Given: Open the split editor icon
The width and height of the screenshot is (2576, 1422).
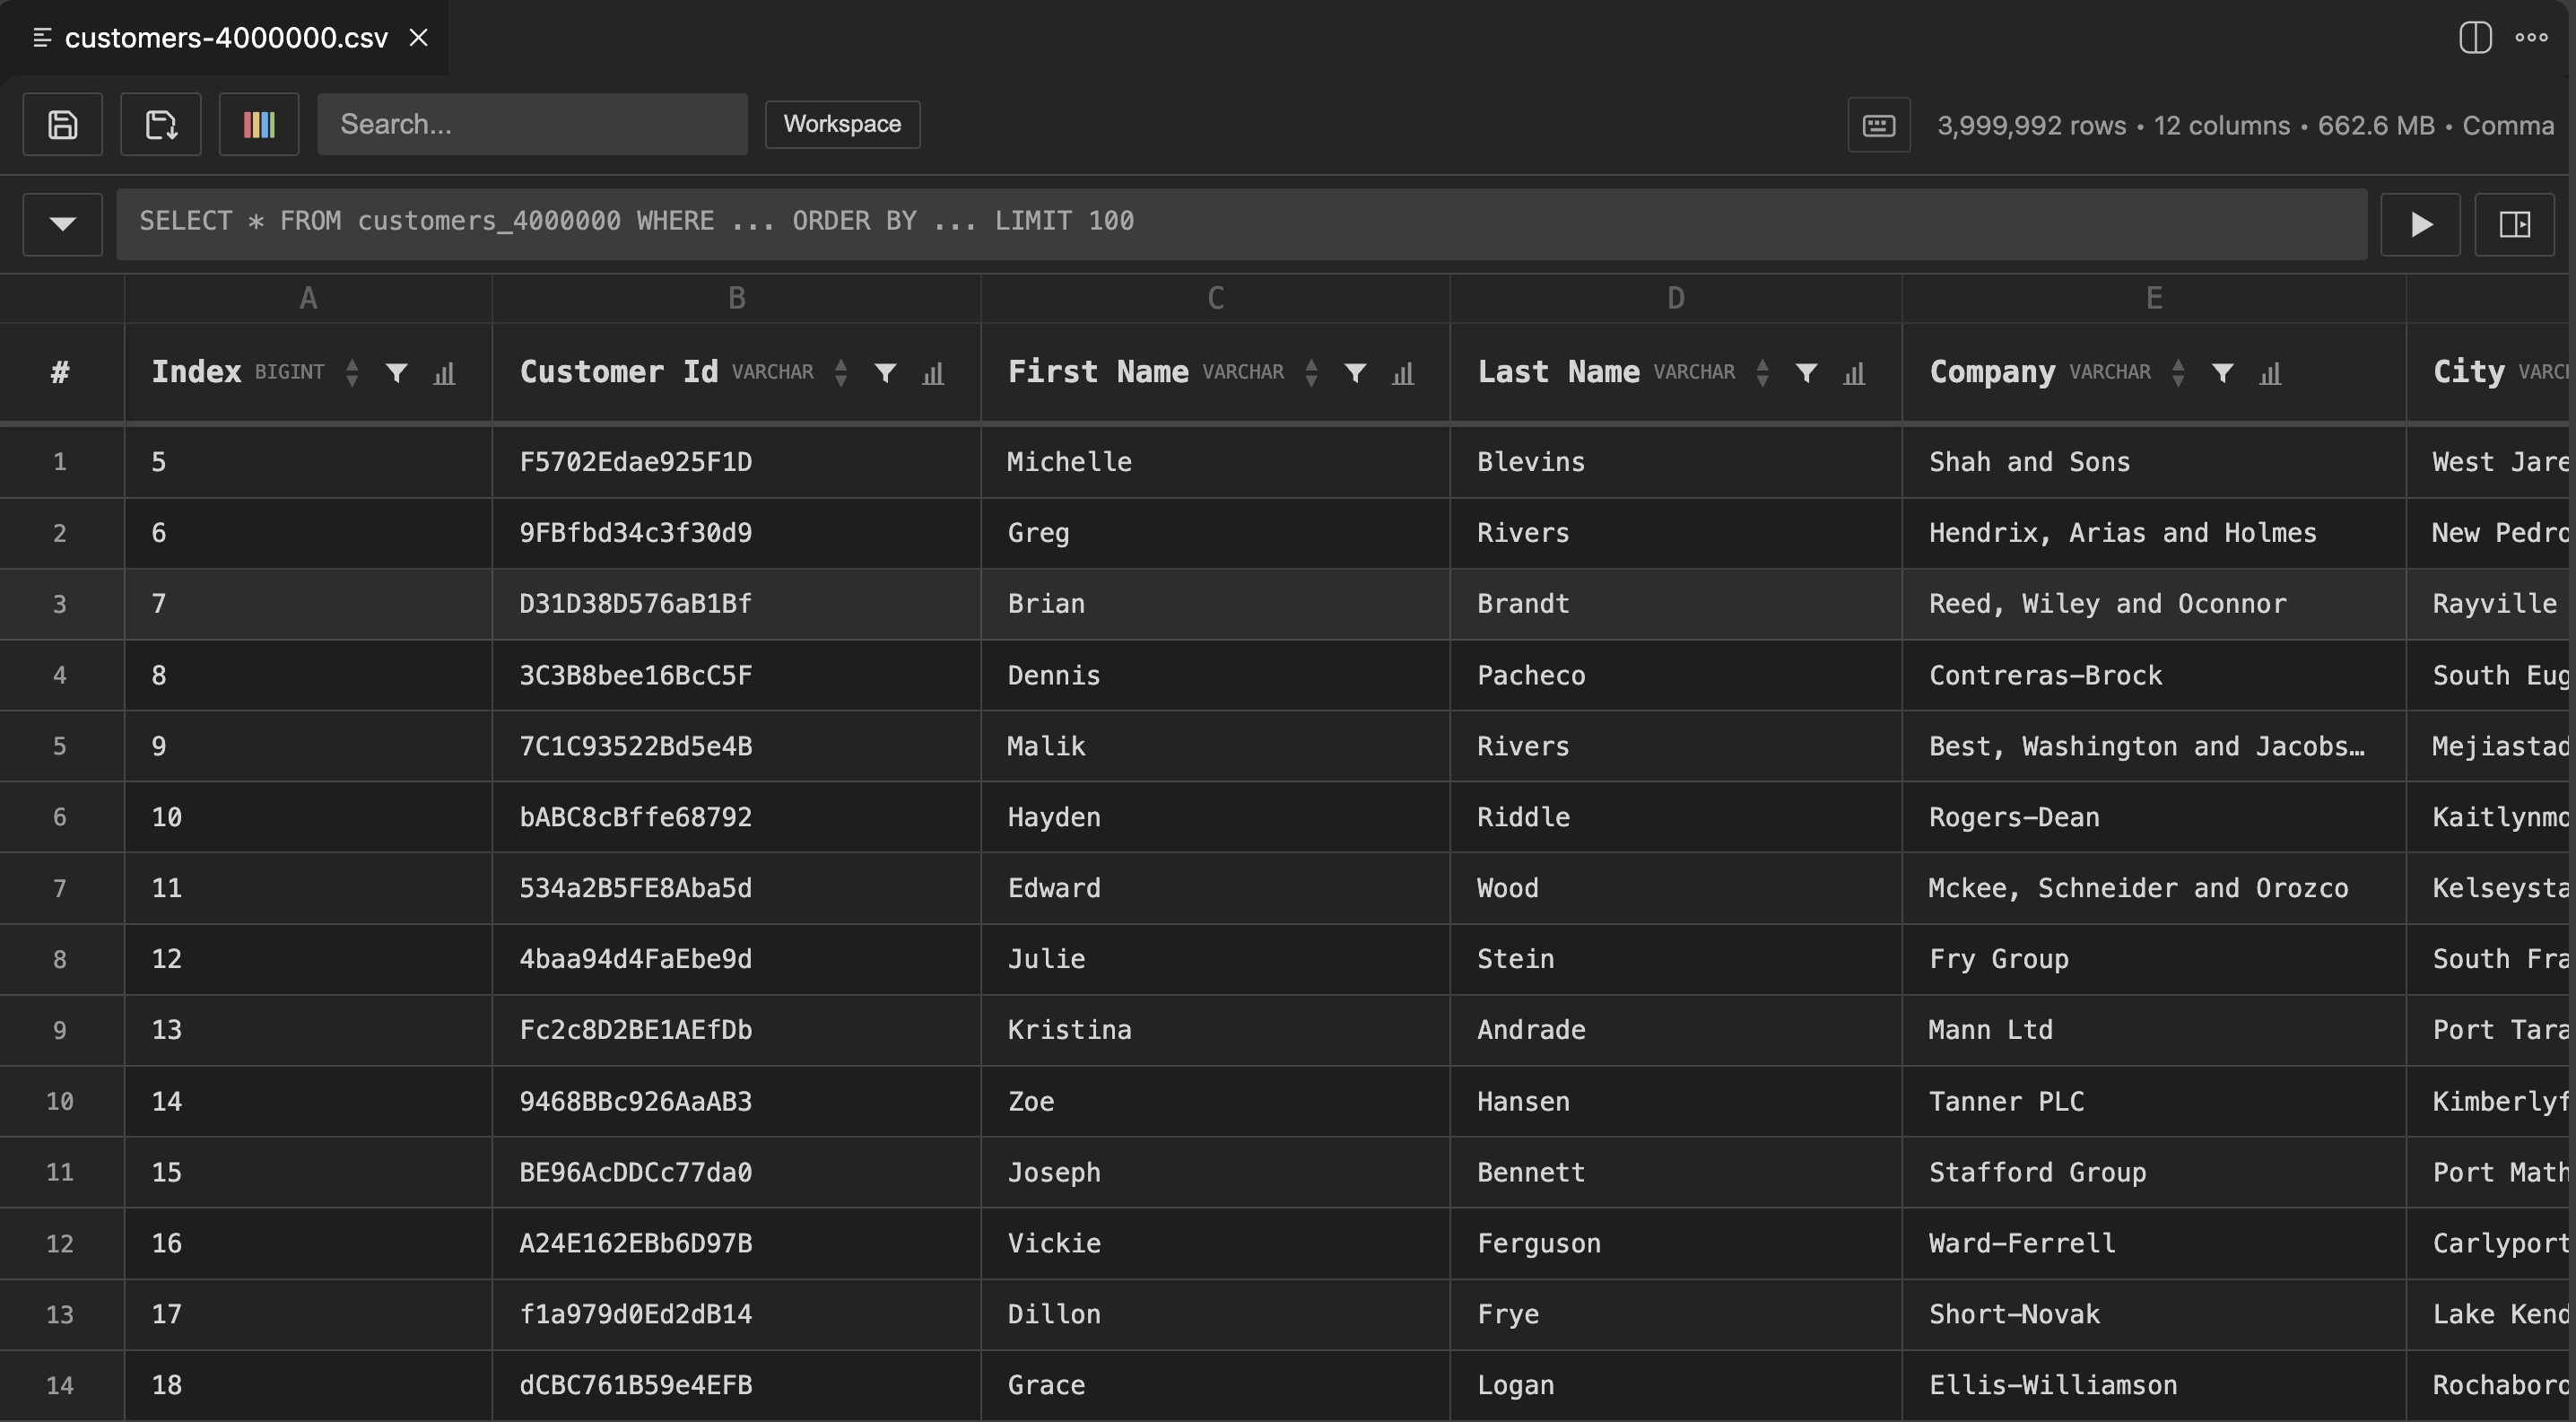Looking at the screenshot, I should [x=2475, y=37].
